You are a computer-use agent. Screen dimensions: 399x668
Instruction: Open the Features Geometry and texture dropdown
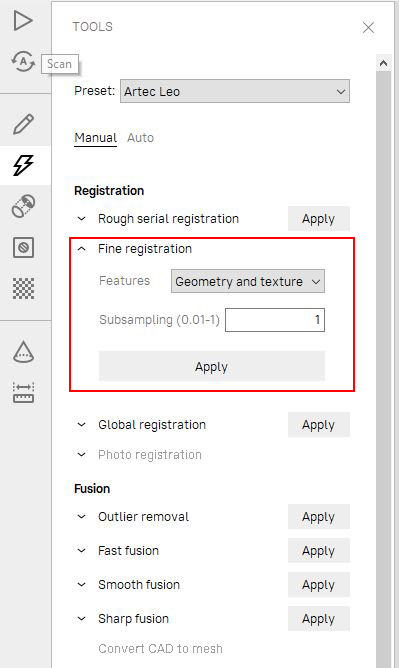247,281
